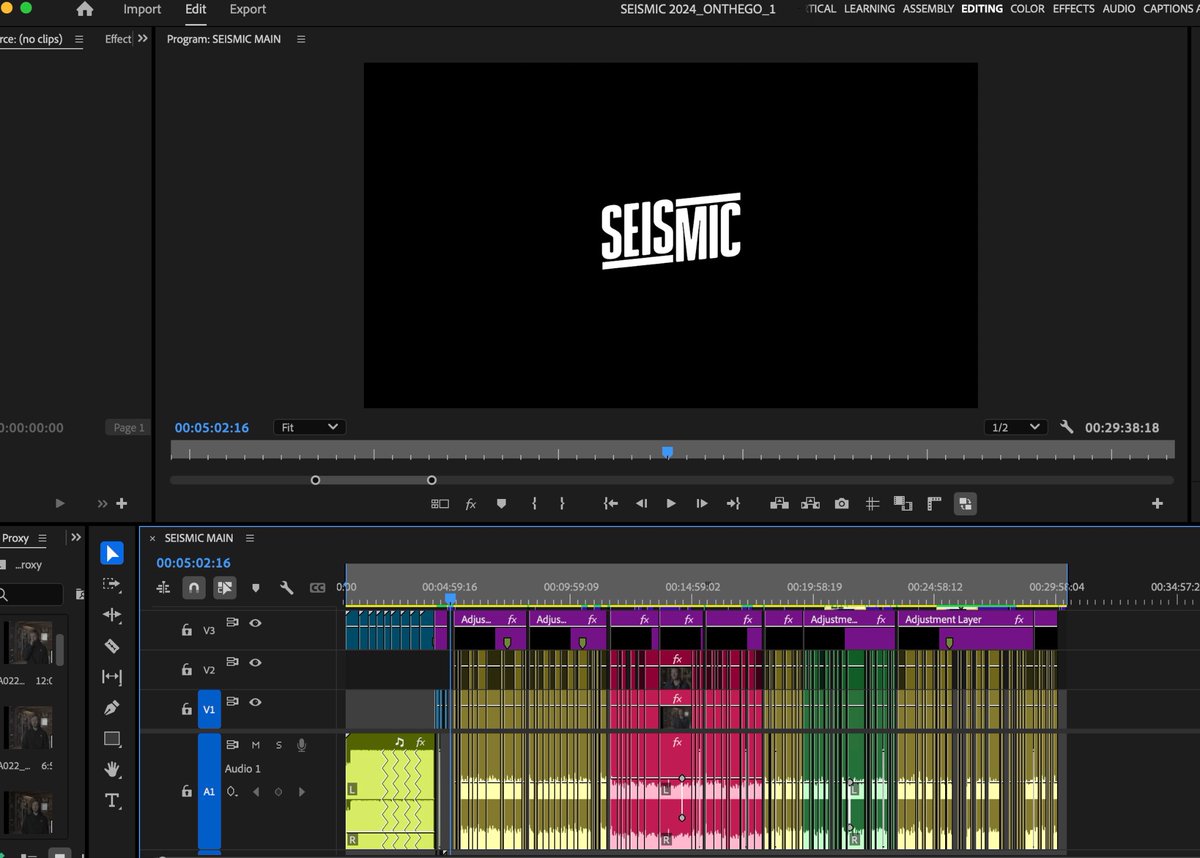Open the Program monitor button editor plus
This screenshot has height=858, width=1200.
[1158, 504]
